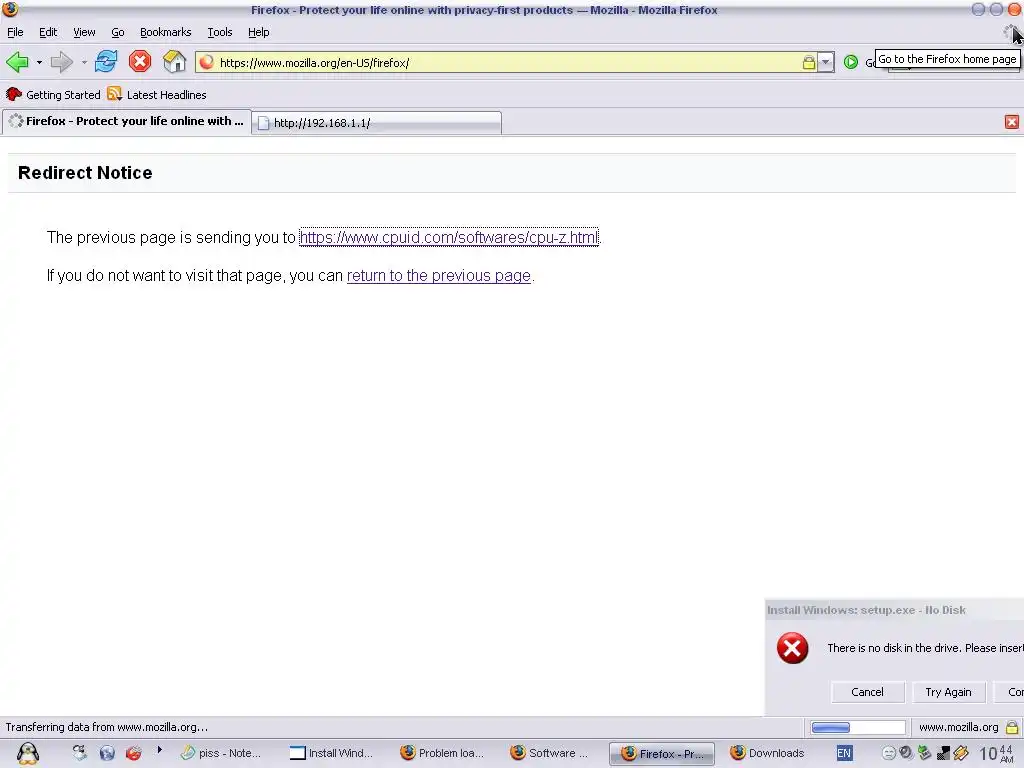This screenshot has height=768, width=1024.
Task: Click the address bar URL field
Action: [x=508, y=63]
